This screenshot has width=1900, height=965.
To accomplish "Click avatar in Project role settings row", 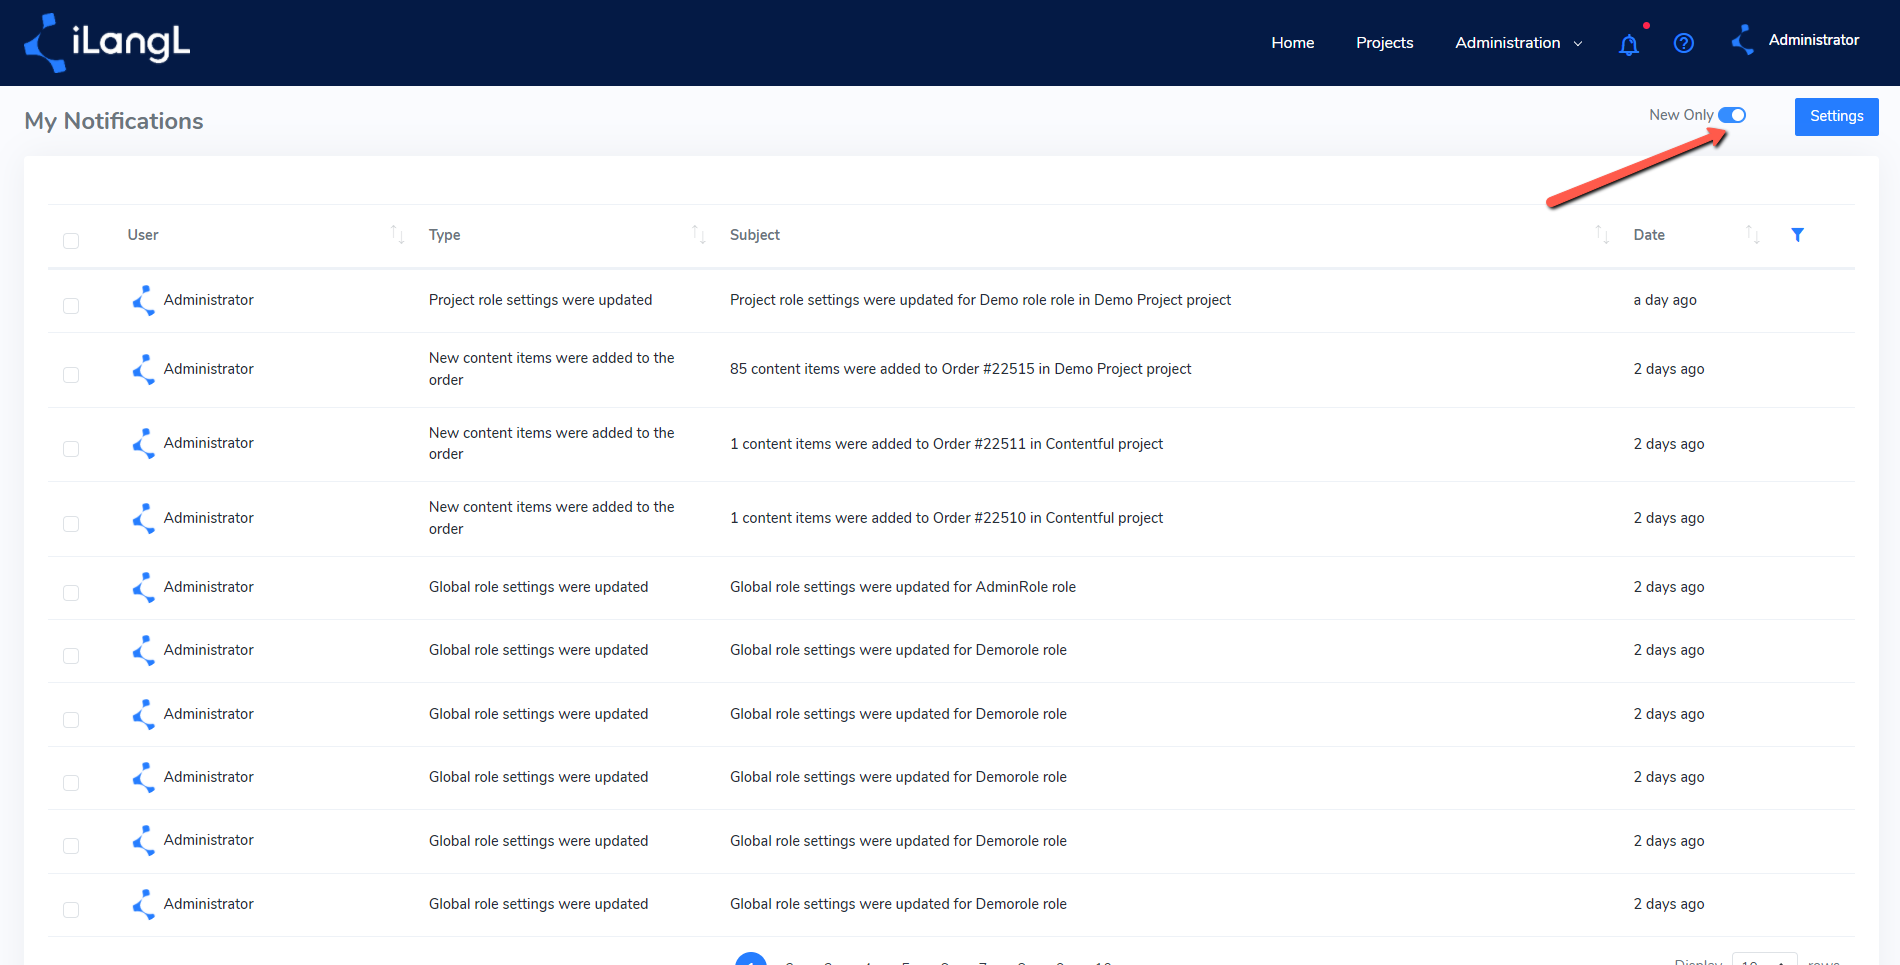I will (144, 300).
